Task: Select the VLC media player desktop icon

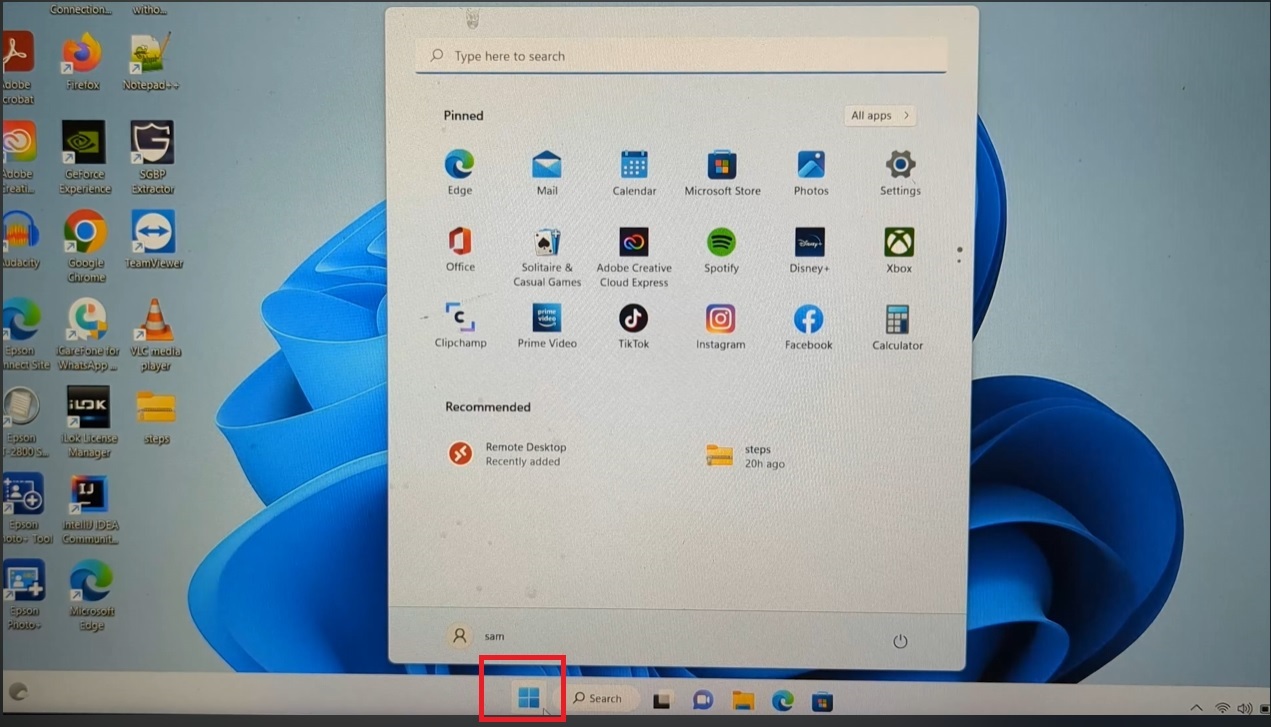Action: click(155, 334)
